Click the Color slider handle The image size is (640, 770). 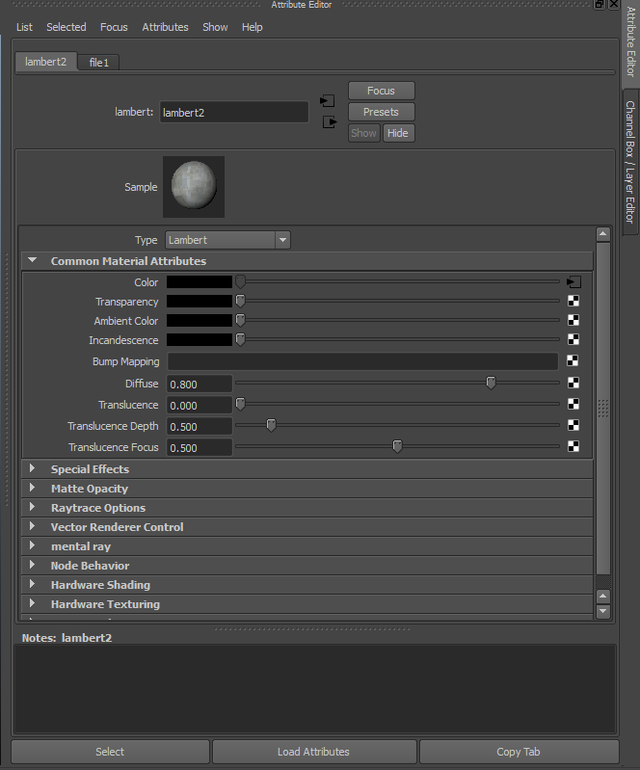[x=240, y=281]
